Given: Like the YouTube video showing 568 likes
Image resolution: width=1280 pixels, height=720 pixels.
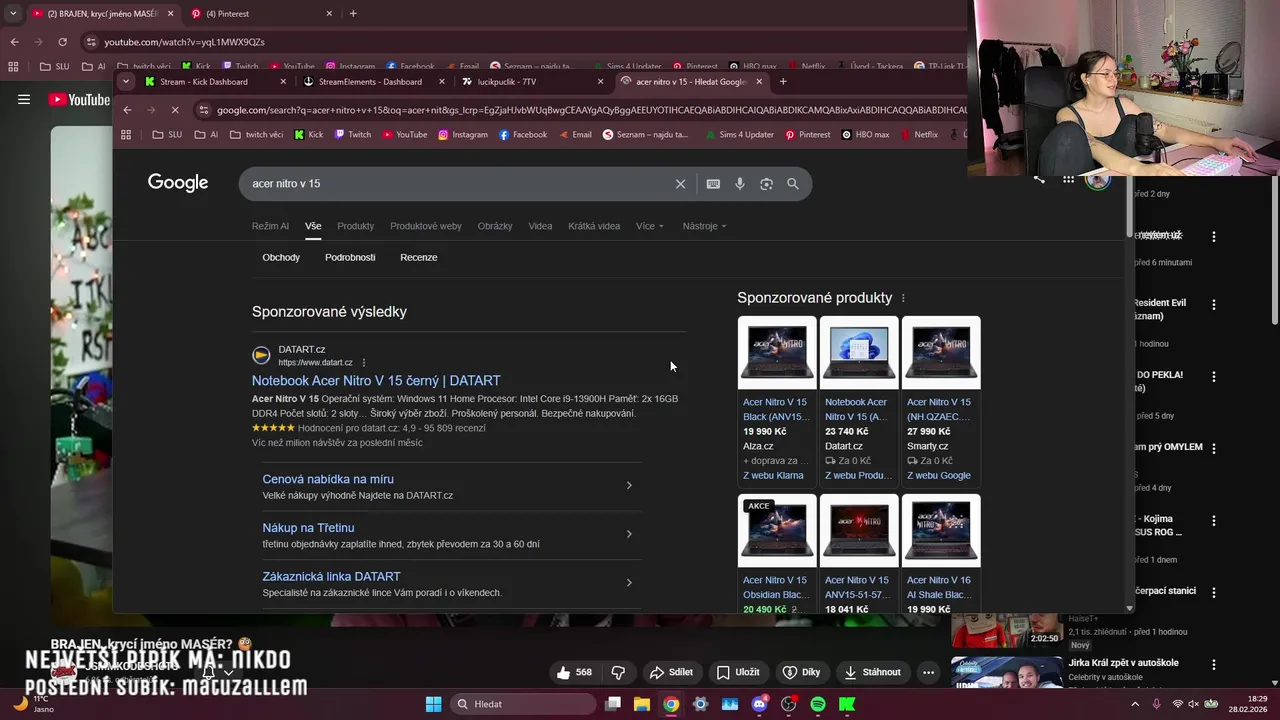Looking at the screenshot, I should pyautogui.click(x=573, y=672).
